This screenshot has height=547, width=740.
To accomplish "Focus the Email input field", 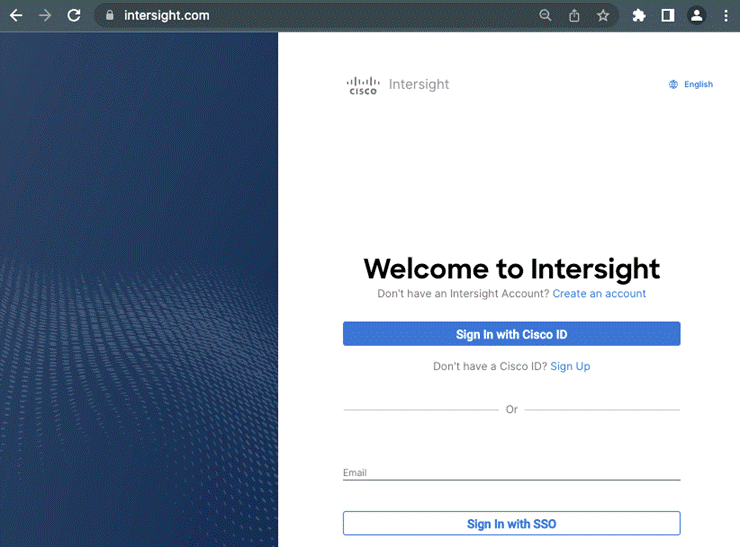I will click(512, 472).
